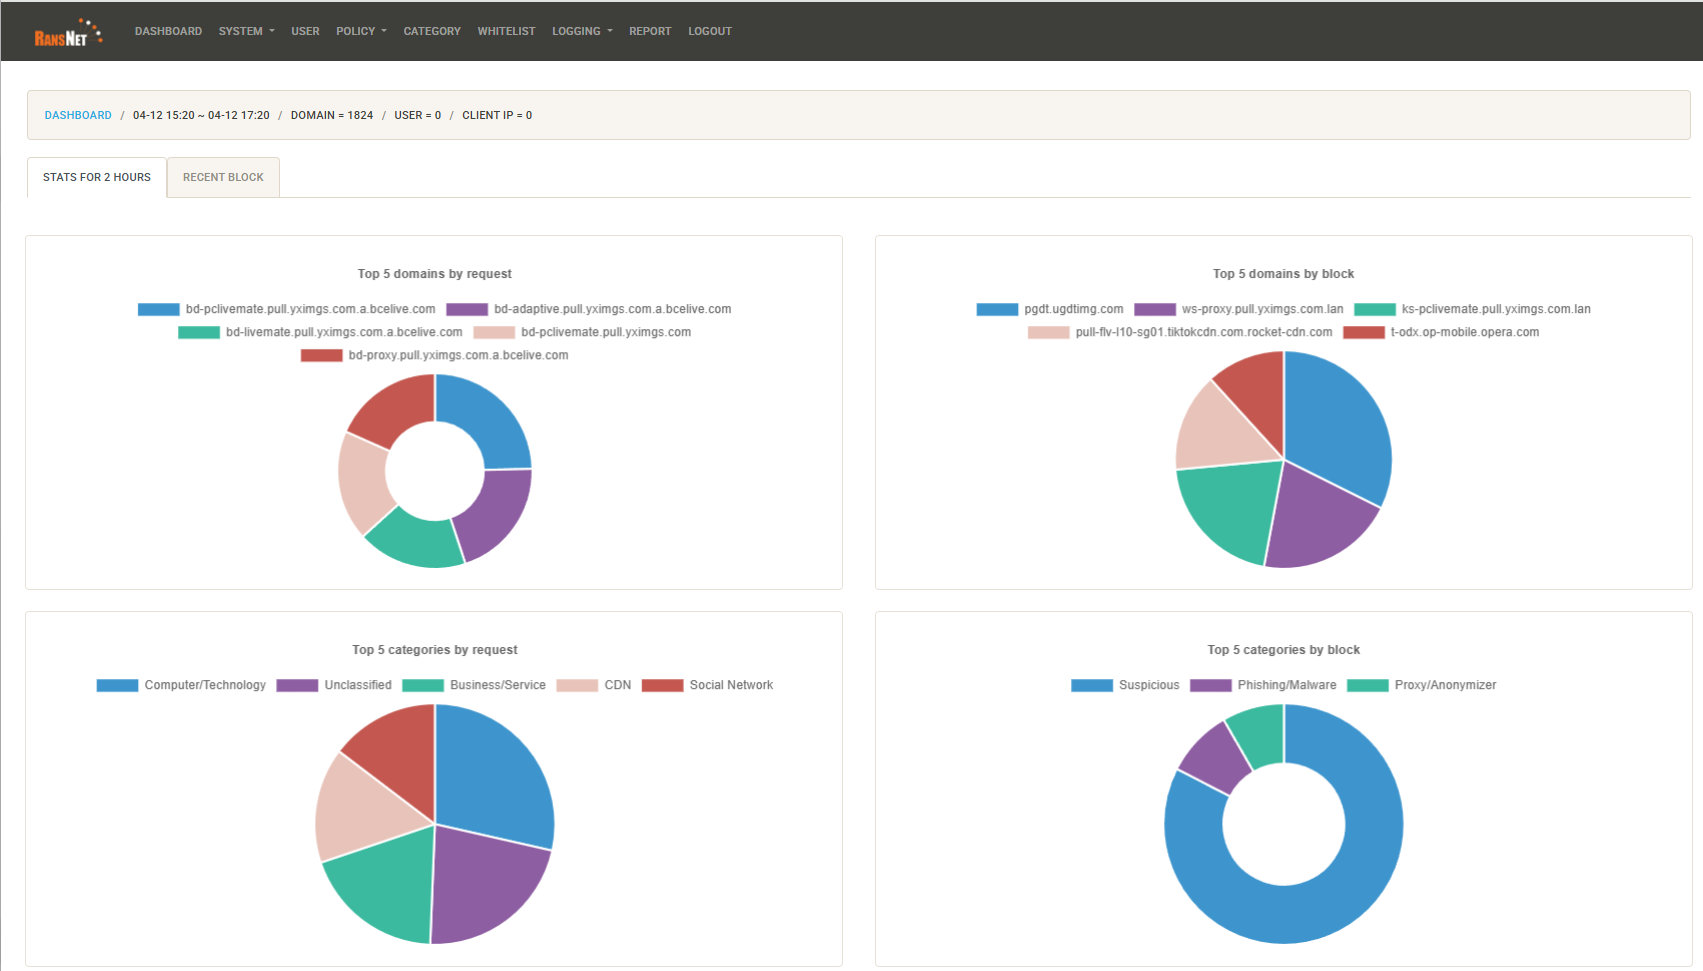This screenshot has height=971, width=1703.
Task: Open the LOGGING dropdown
Action: click(580, 31)
